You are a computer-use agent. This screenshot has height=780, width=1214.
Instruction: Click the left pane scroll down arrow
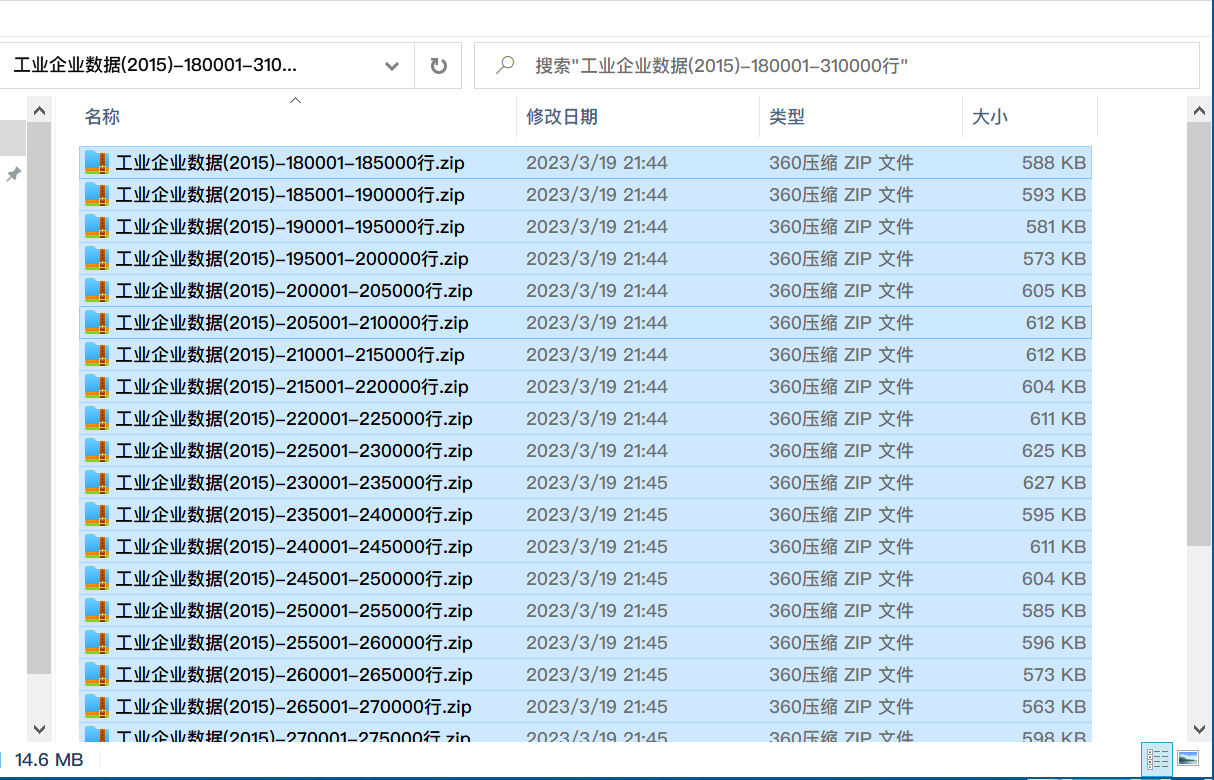pos(40,729)
